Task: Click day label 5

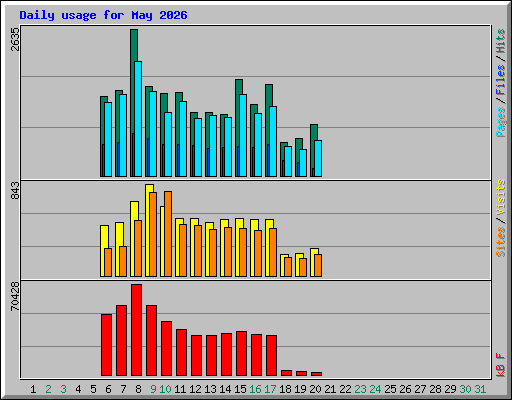Action: tap(93, 389)
